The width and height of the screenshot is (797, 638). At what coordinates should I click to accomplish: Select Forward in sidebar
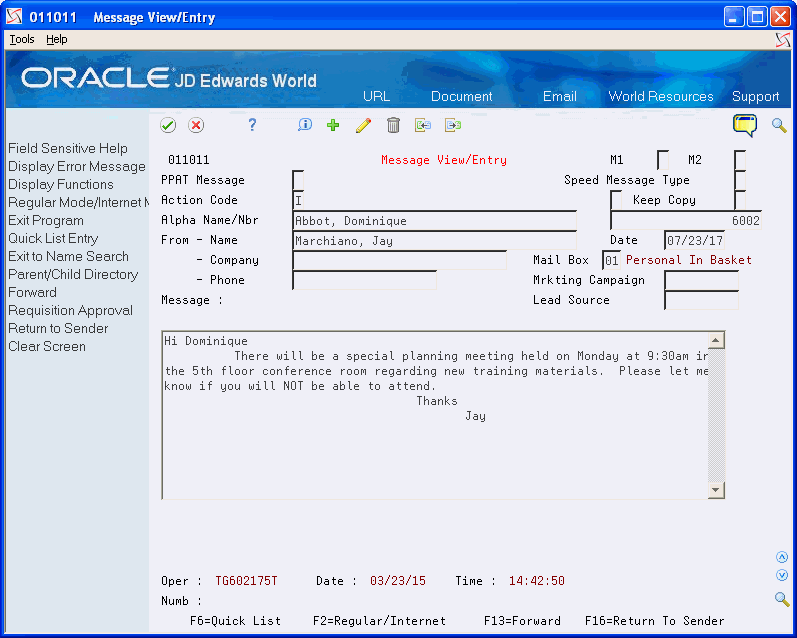[32, 292]
